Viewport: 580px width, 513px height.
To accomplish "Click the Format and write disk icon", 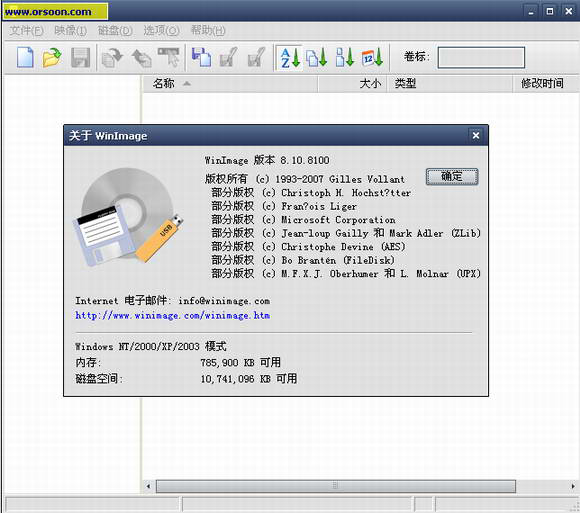I will [169, 57].
